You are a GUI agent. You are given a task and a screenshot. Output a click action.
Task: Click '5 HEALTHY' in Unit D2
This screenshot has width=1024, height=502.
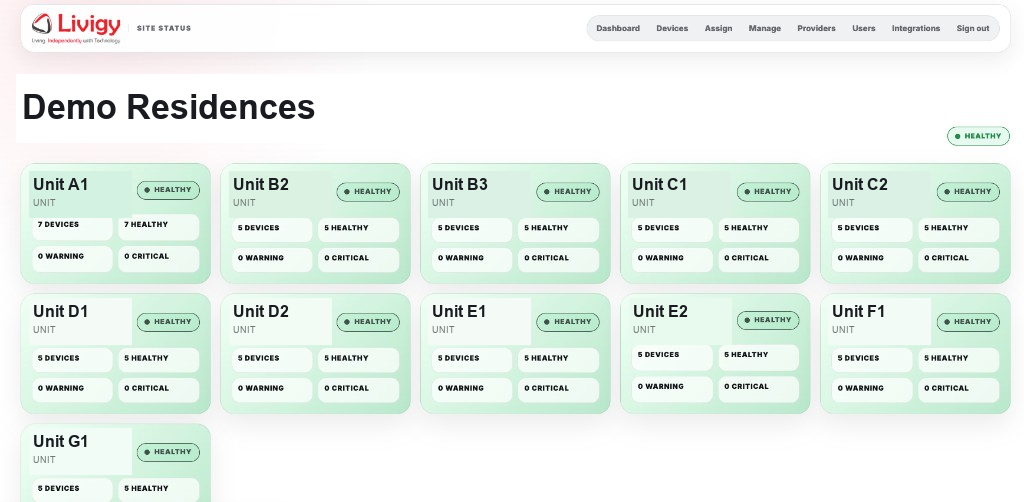[359, 360]
